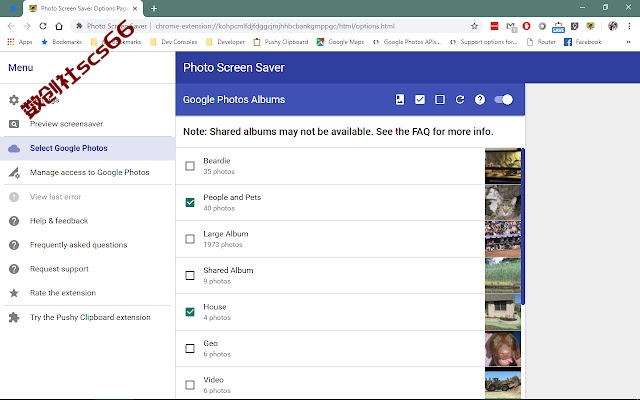Click Rate the extension
The height and width of the screenshot is (400, 640).
[x=87, y=293]
